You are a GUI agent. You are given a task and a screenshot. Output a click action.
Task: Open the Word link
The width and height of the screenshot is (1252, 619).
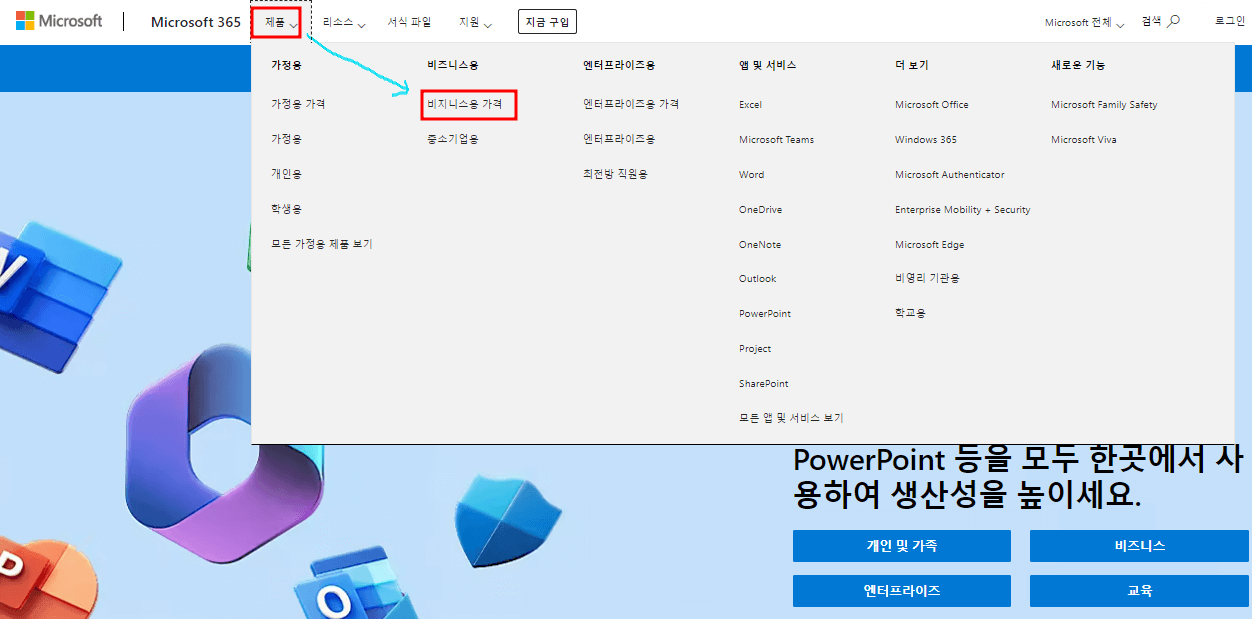pos(752,174)
